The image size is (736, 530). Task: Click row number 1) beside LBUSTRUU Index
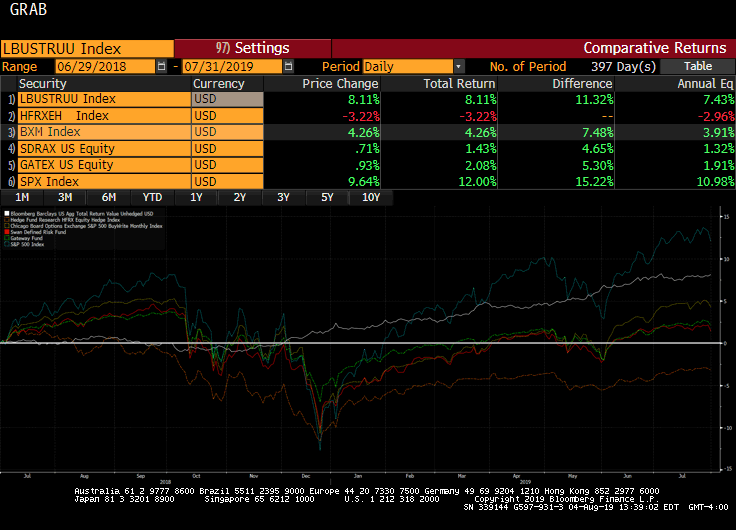click(x=11, y=99)
